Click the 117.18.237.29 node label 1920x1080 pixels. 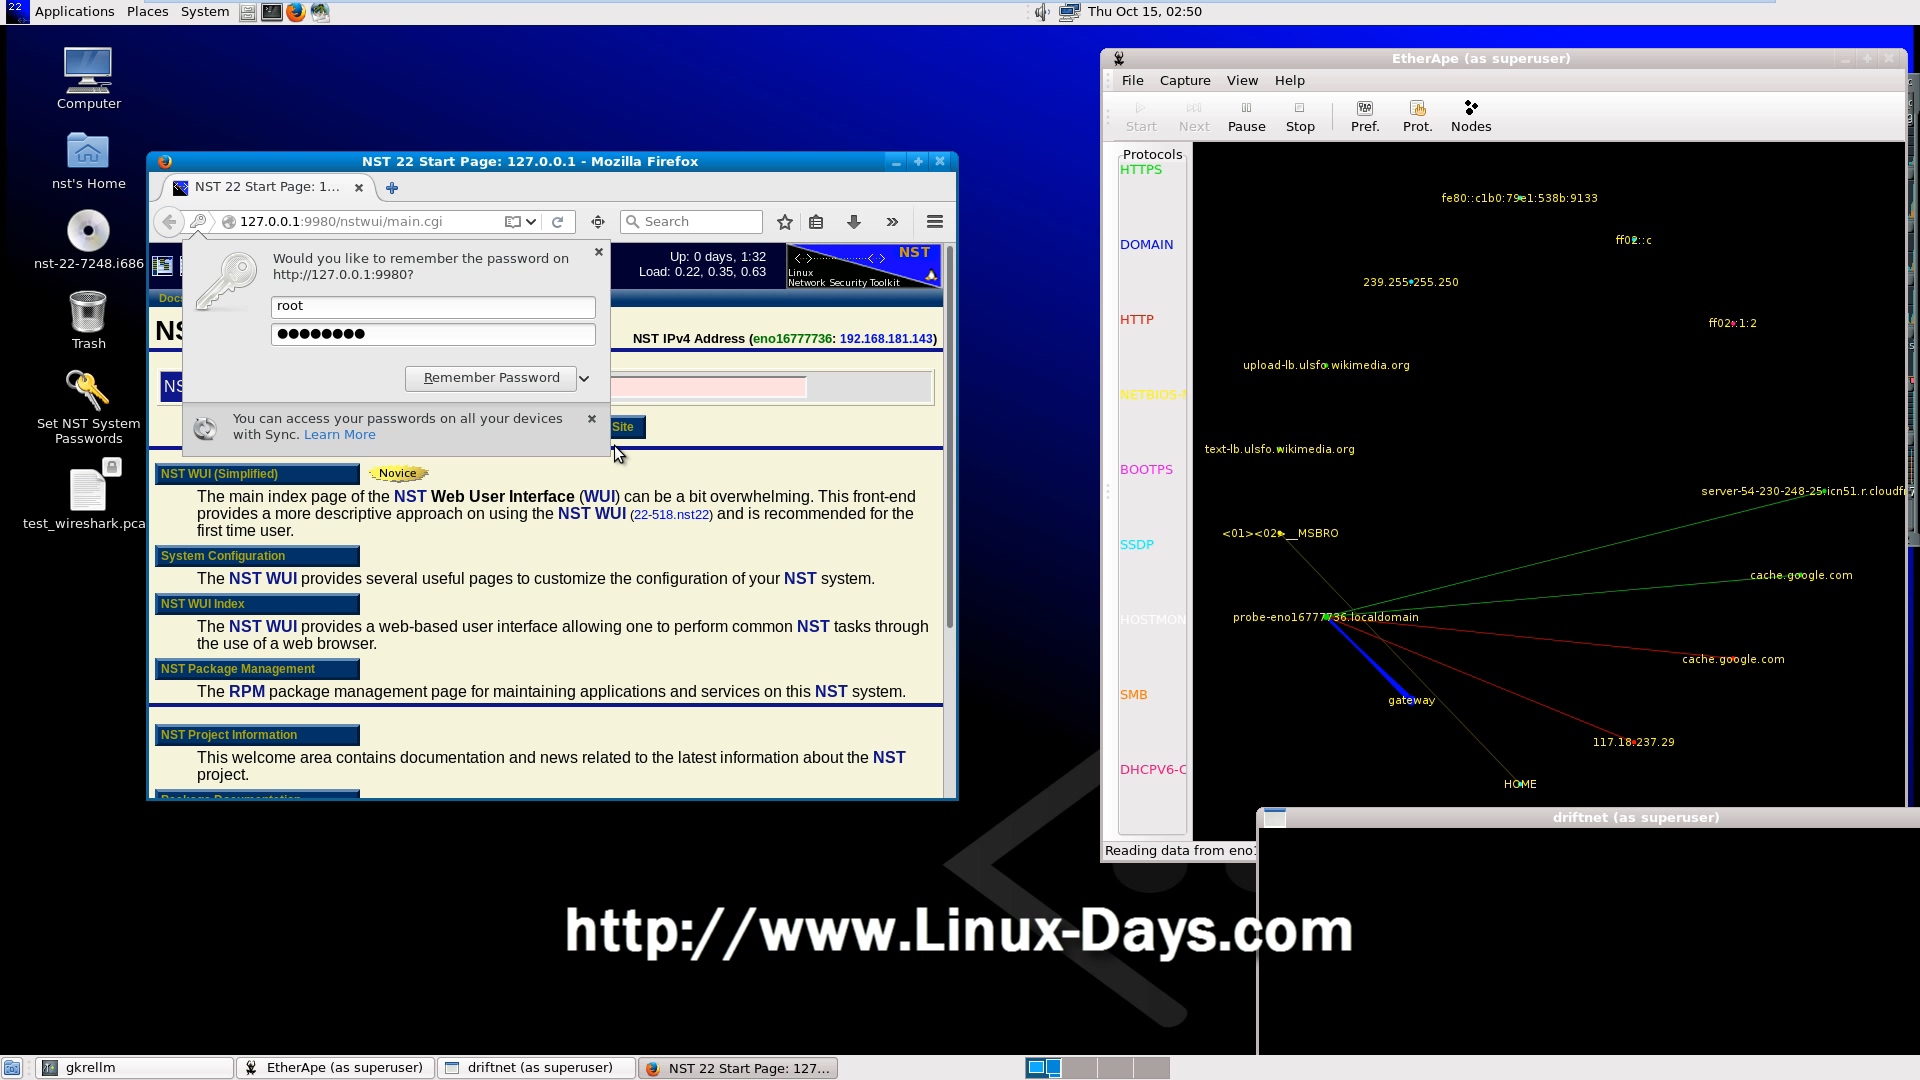tap(1633, 743)
